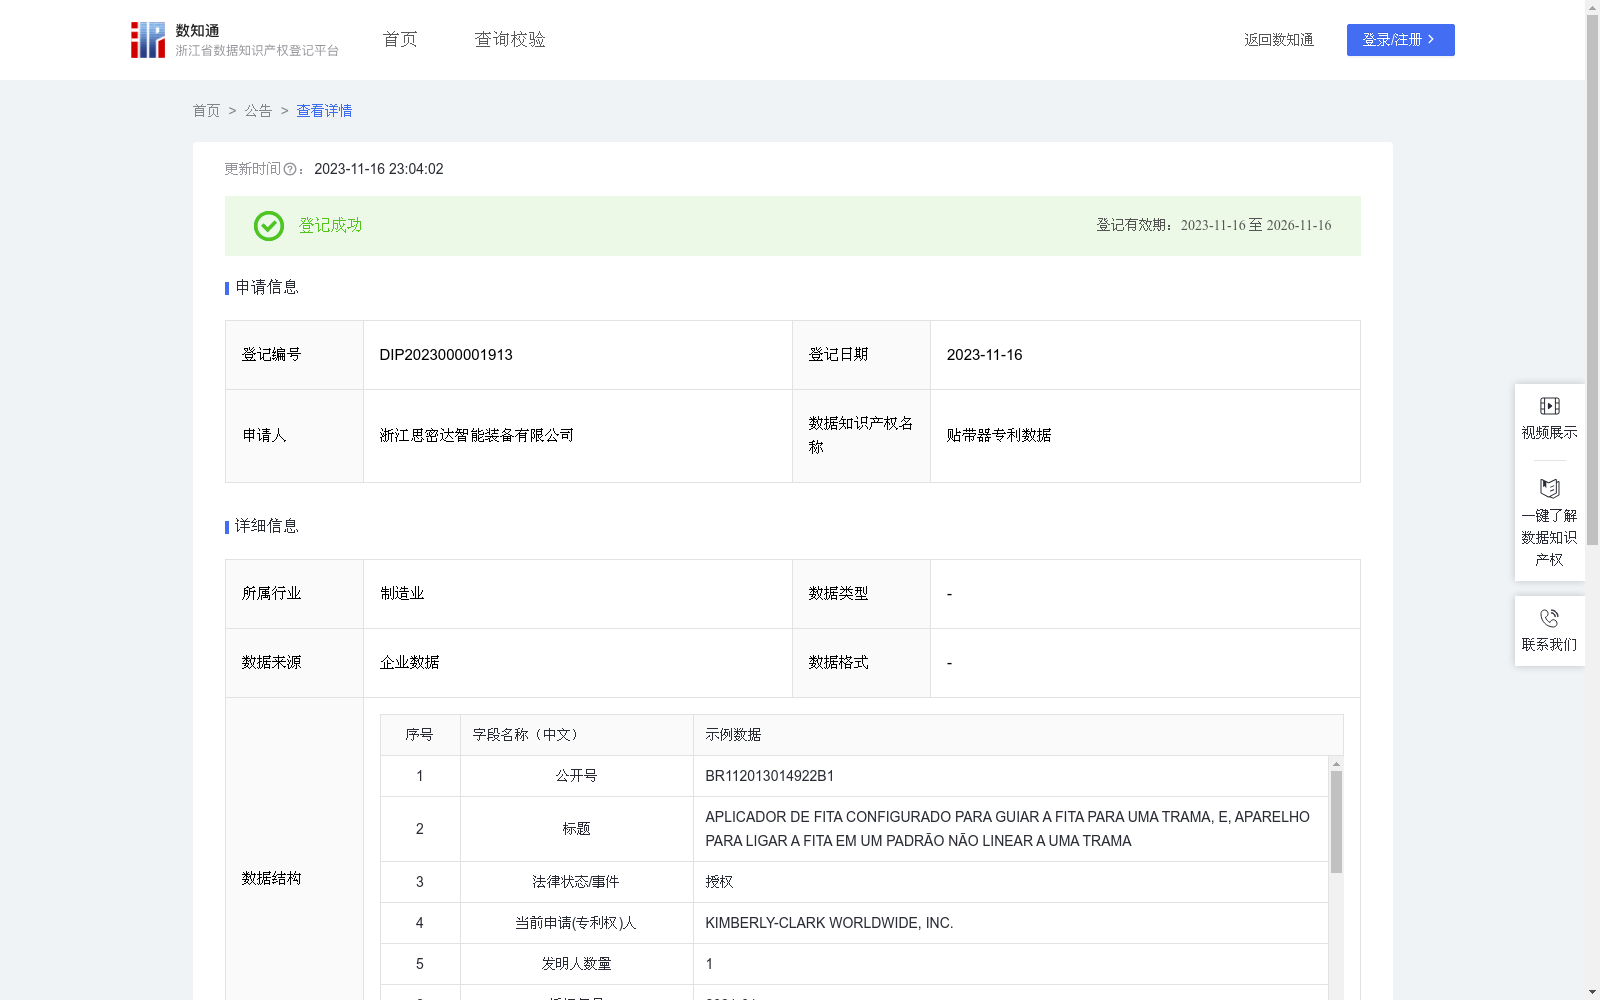The width and height of the screenshot is (1600, 1000).
Task: Click the 授权 legal status cell
Action: [1011, 882]
